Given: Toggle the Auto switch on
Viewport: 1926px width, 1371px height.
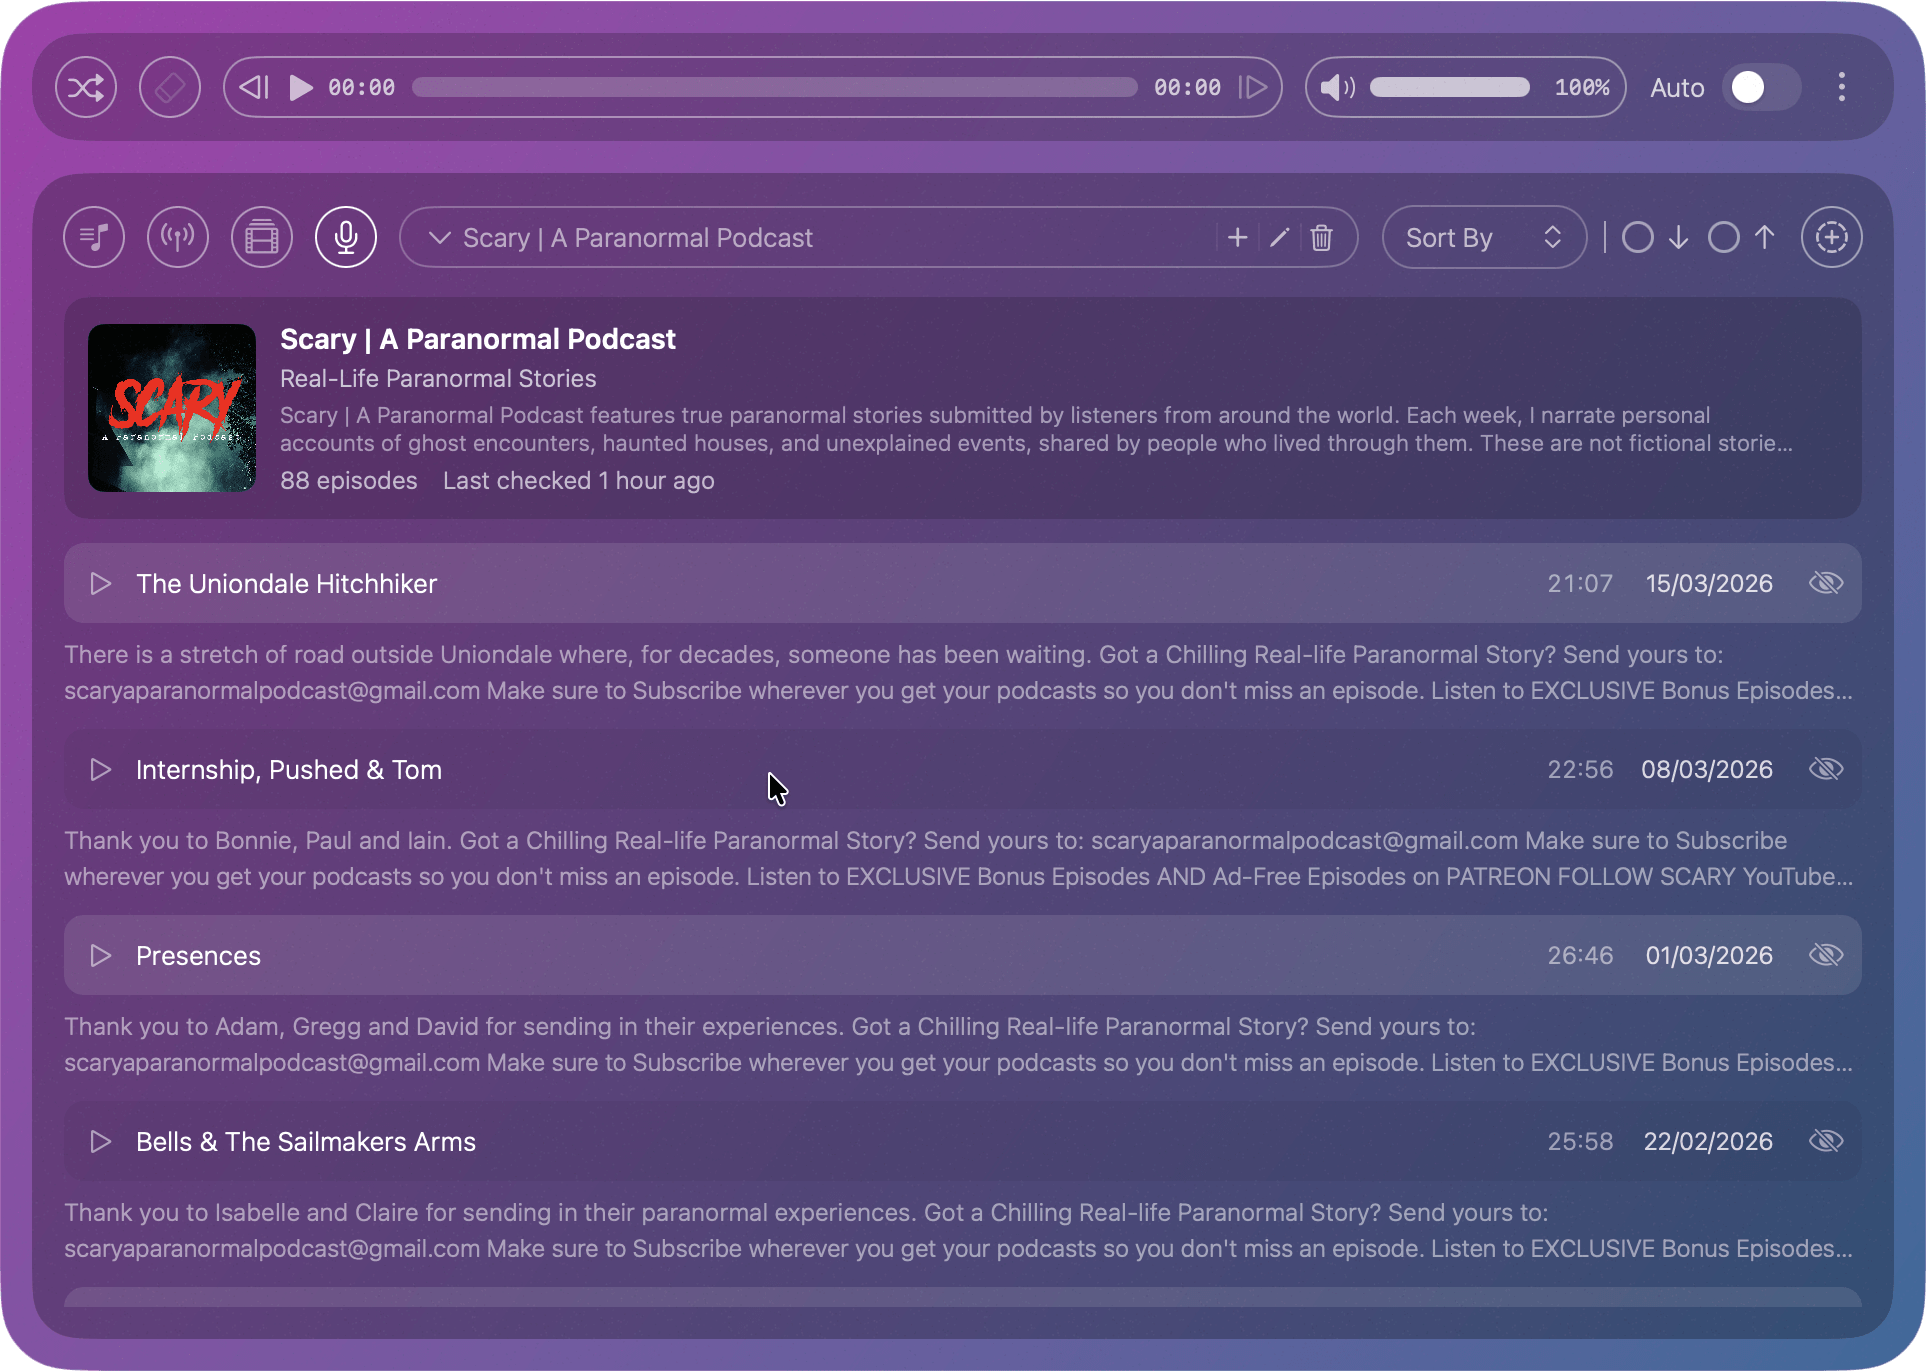Looking at the screenshot, I should pos(1761,88).
